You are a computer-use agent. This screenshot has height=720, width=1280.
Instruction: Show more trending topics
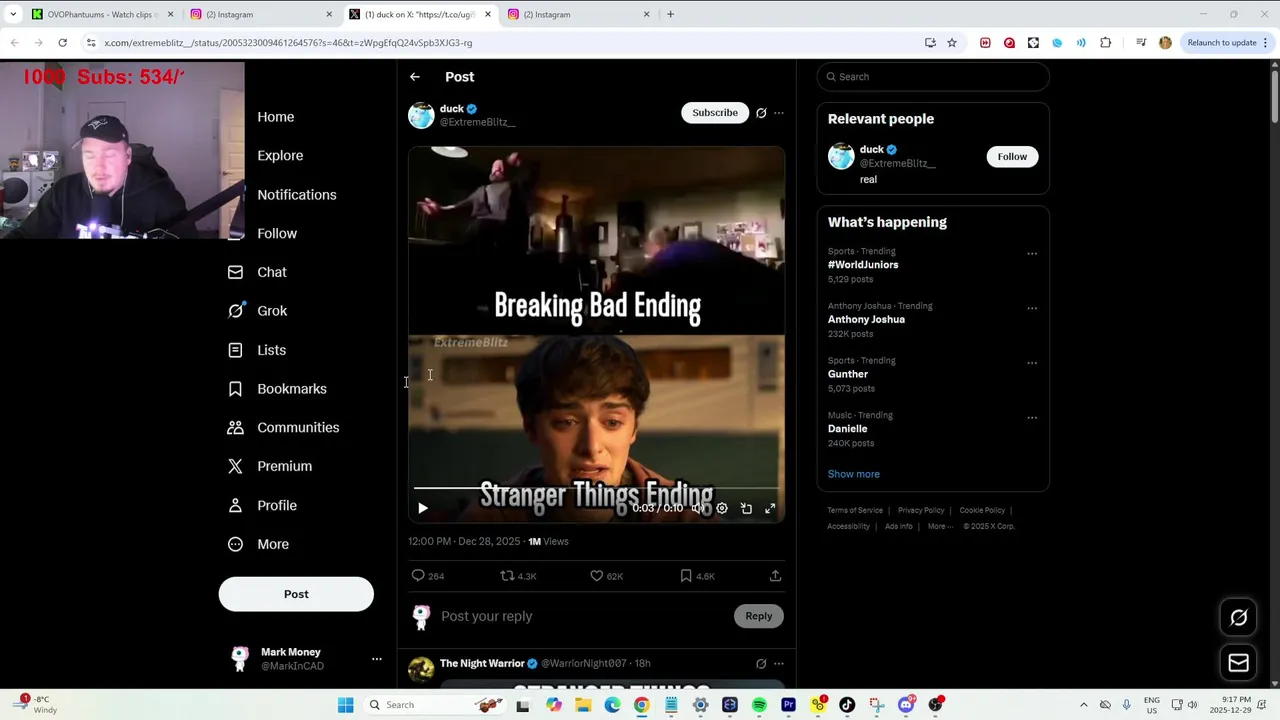point(854,474)
